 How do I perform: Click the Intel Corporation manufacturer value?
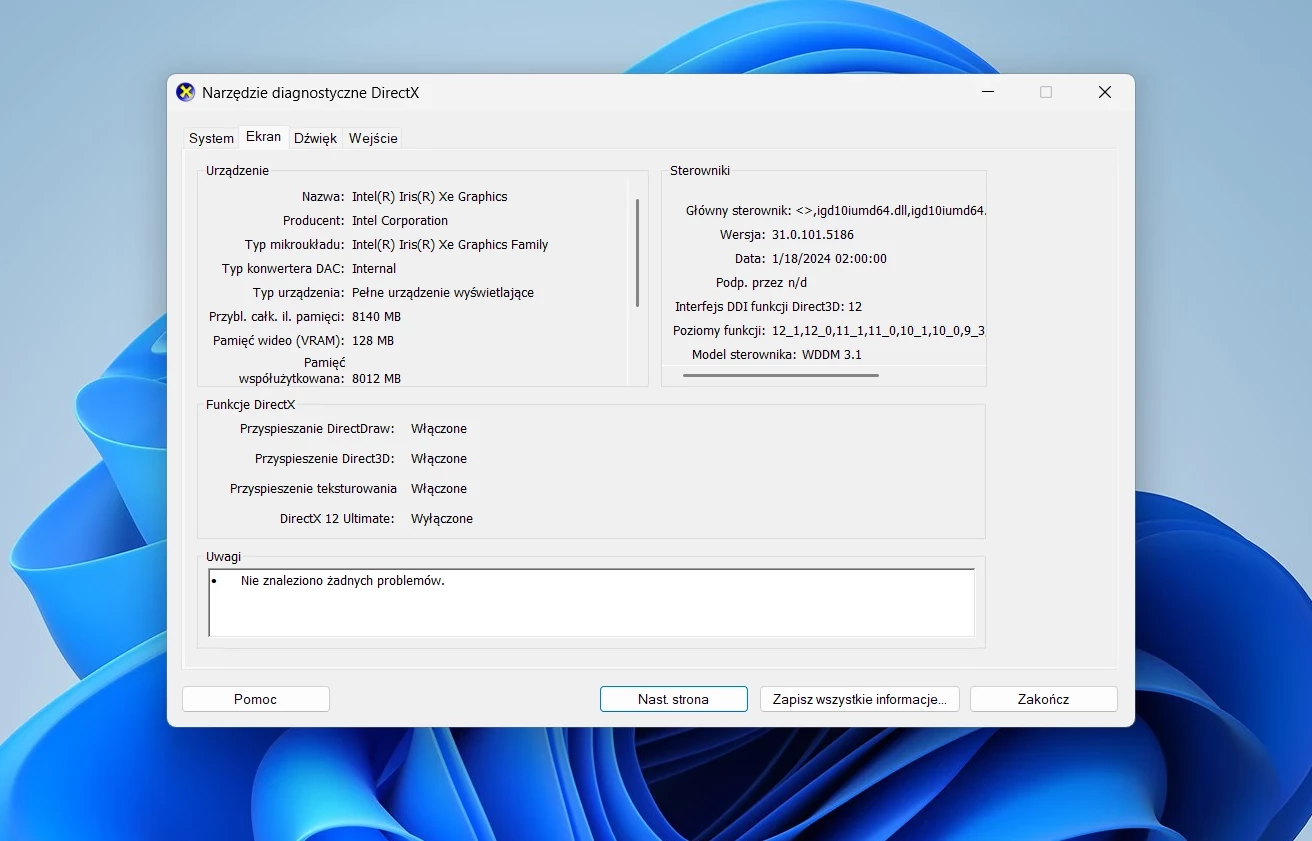tap(400, 220)
